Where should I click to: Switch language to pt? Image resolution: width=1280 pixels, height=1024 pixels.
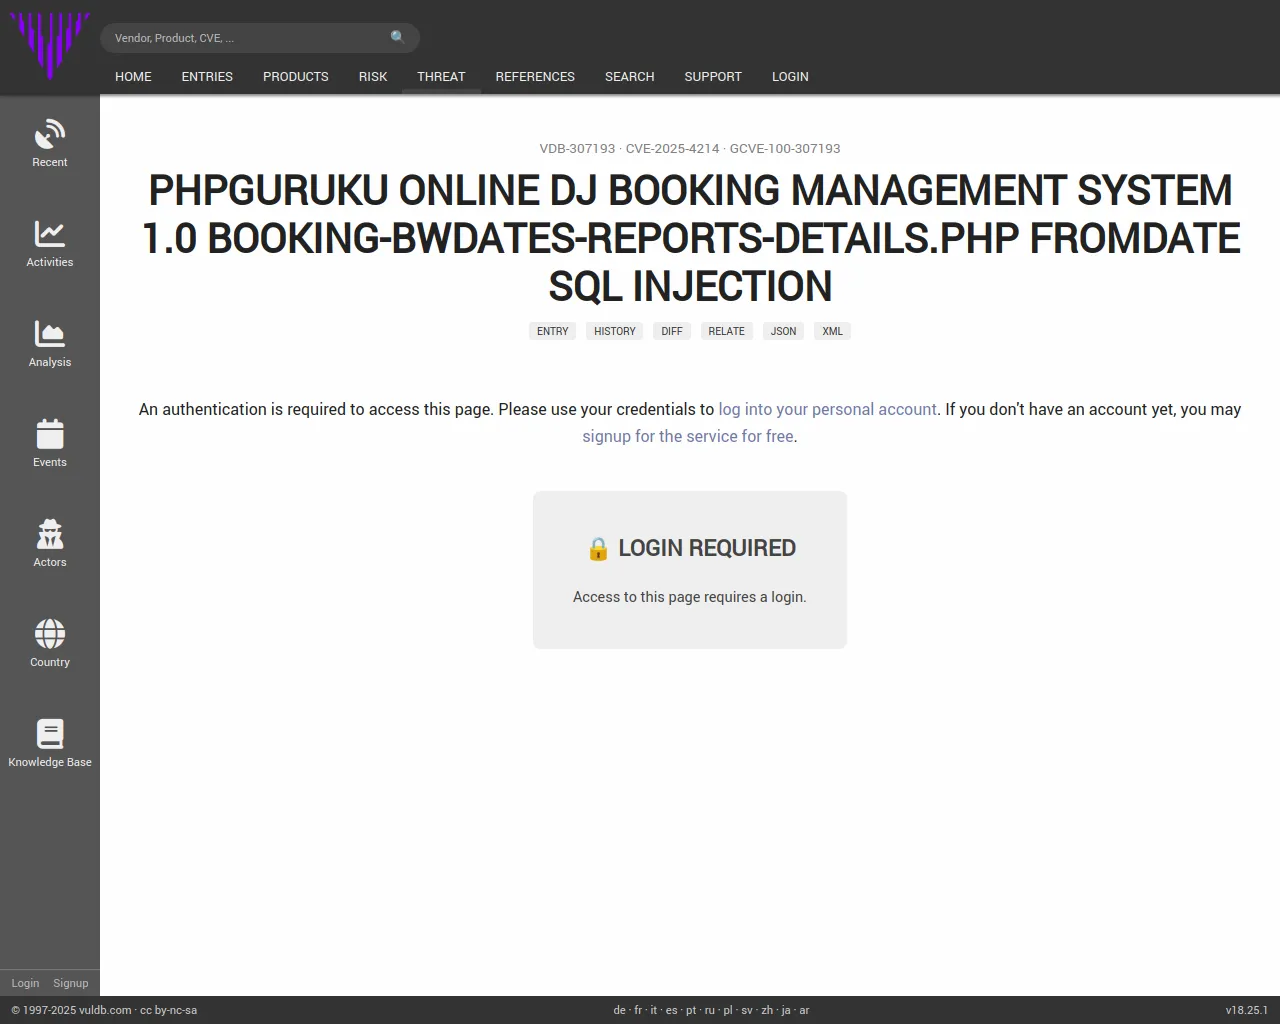click(691, 1010)
